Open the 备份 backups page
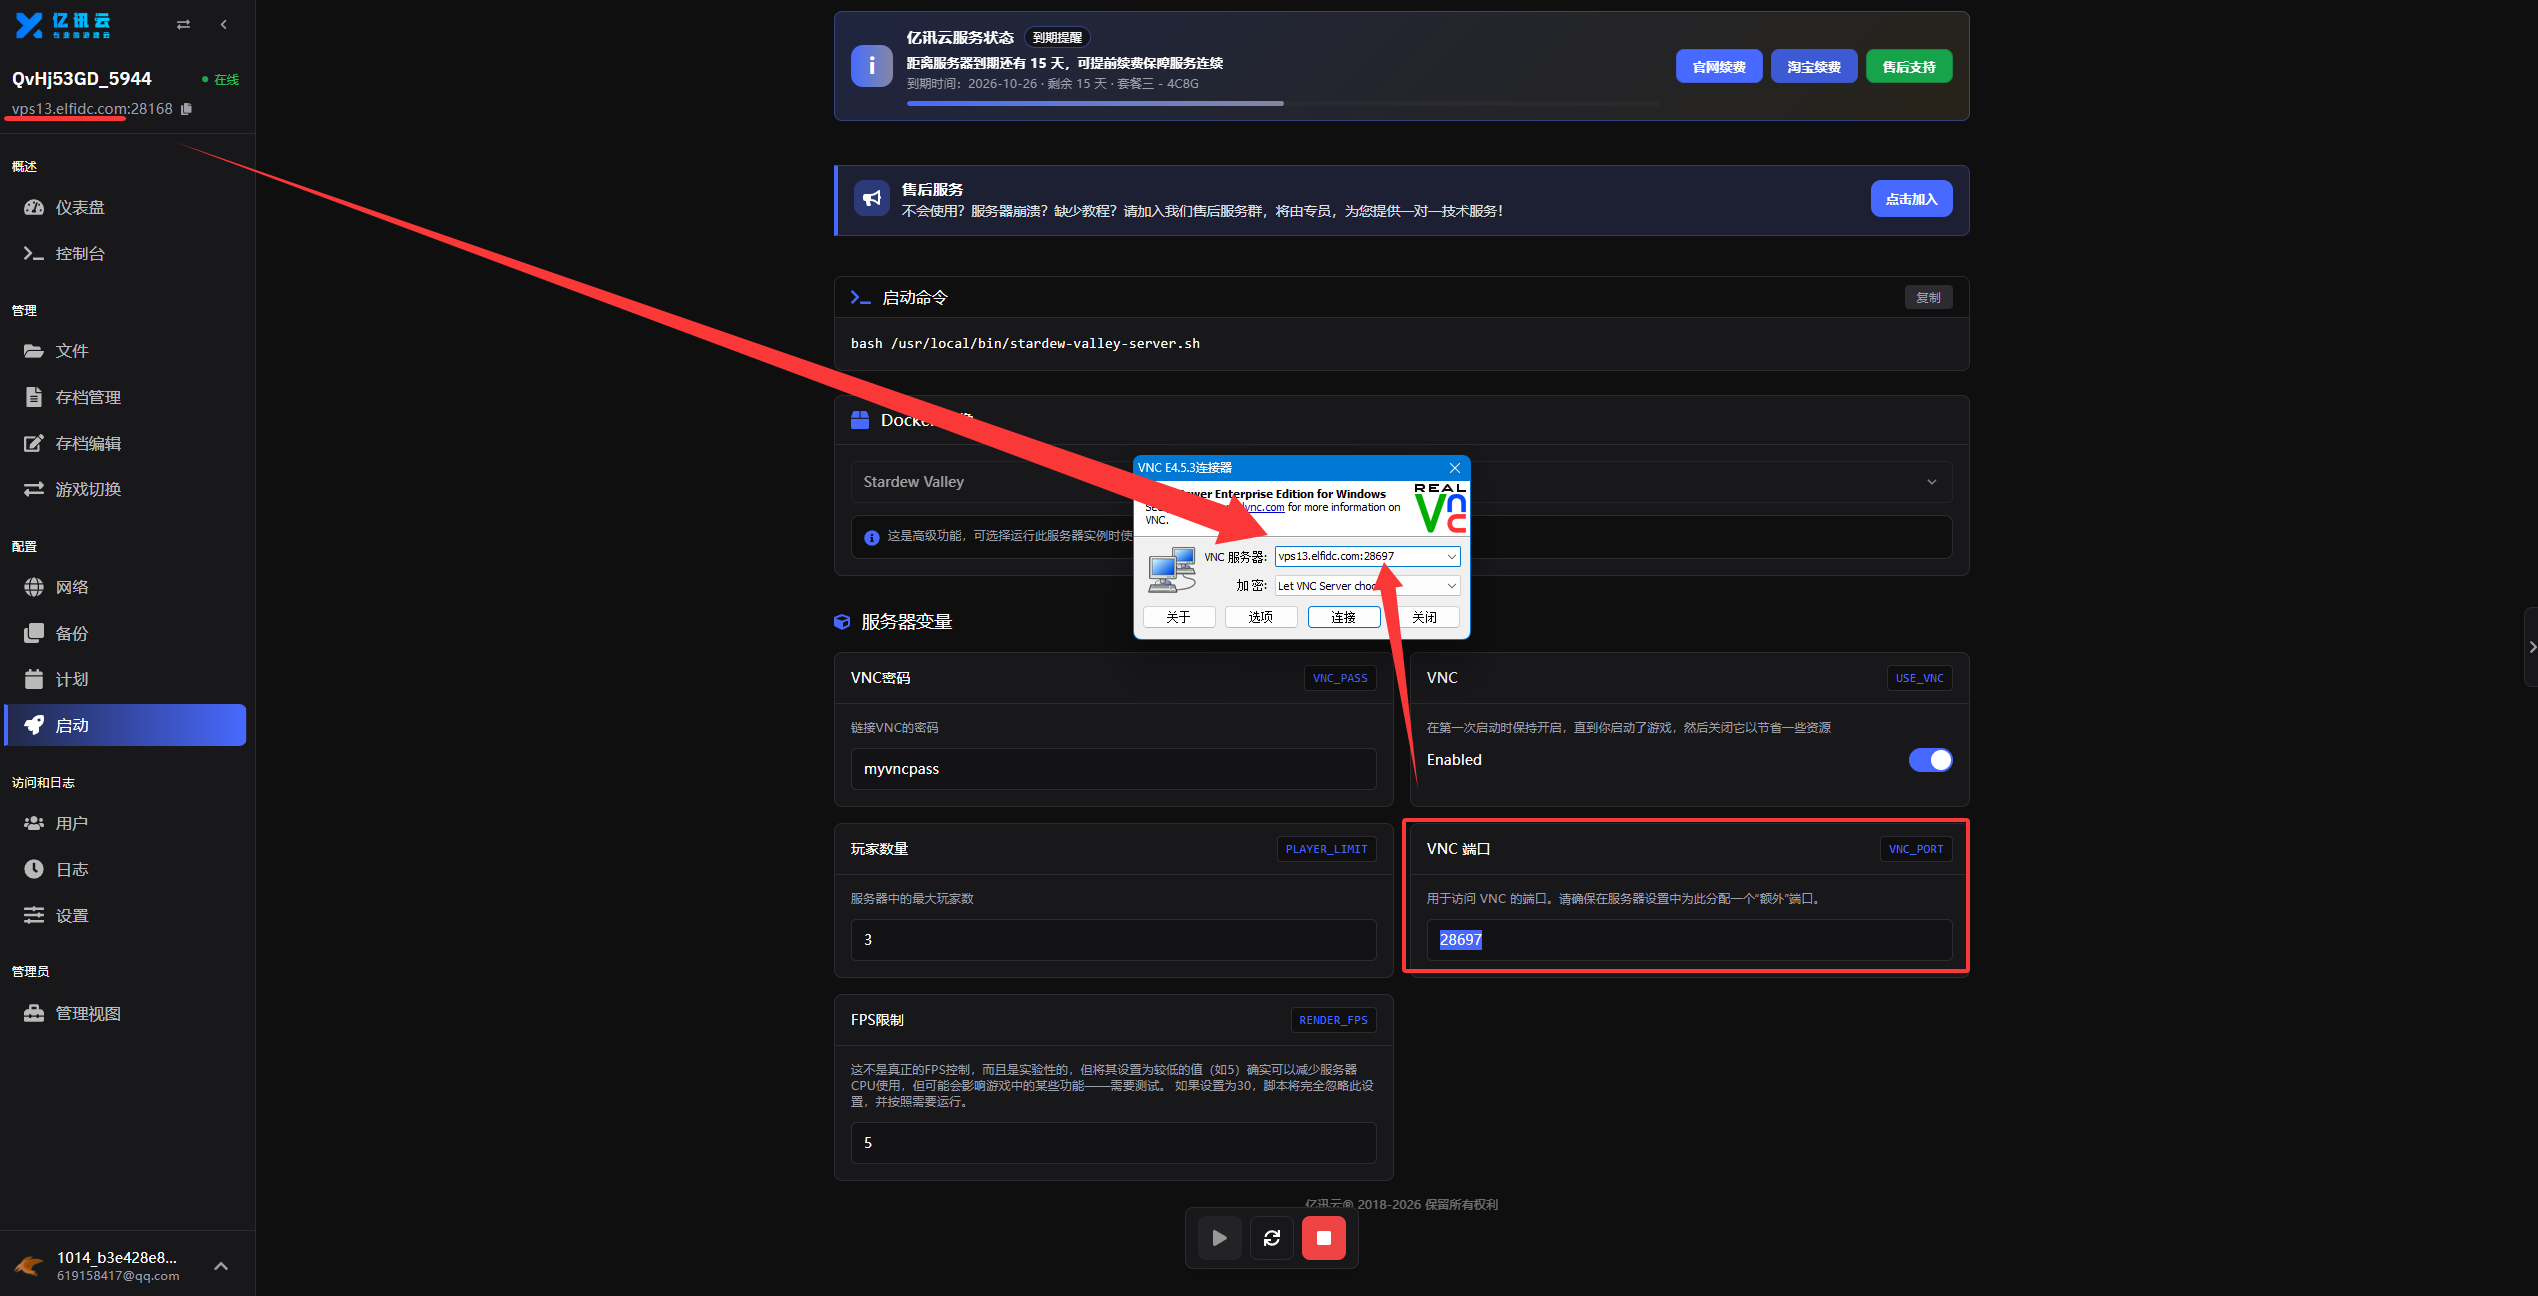The image size is (2538, 1296). tap(125, 633)
